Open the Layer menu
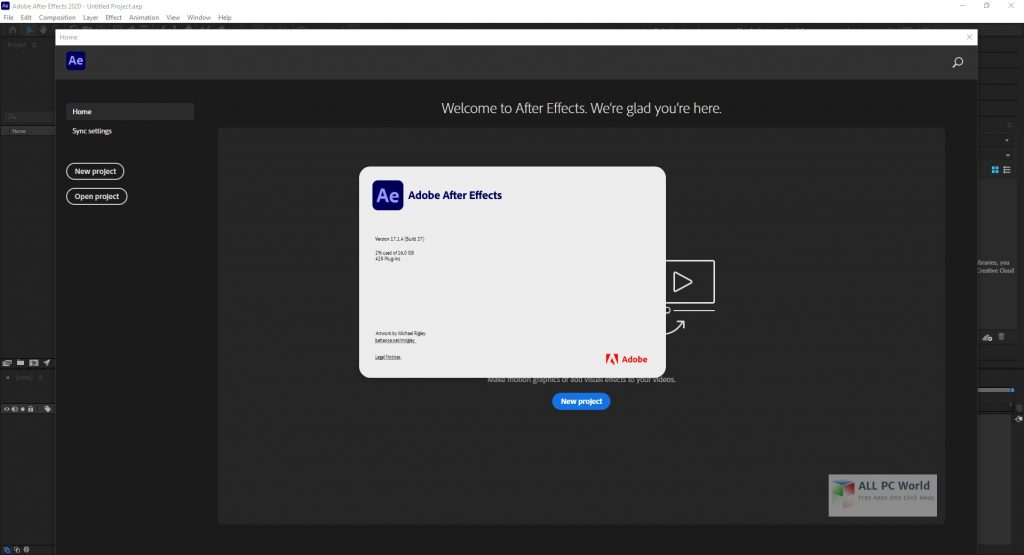The height and width of the screenshot is (555, 1024). [x=91, y=18]
